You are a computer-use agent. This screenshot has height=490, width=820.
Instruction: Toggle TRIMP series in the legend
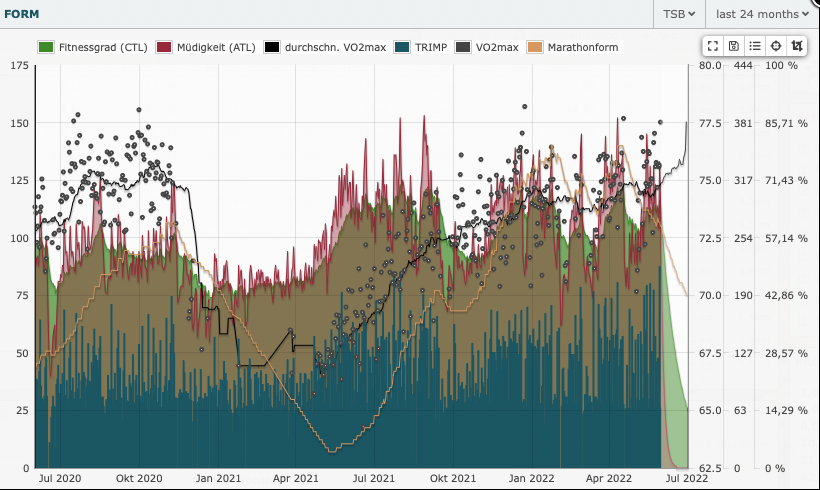425,47
